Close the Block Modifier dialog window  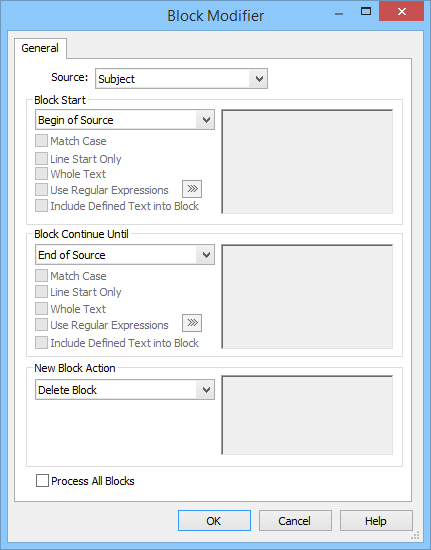pyautogui.click(x=401, y=12)
